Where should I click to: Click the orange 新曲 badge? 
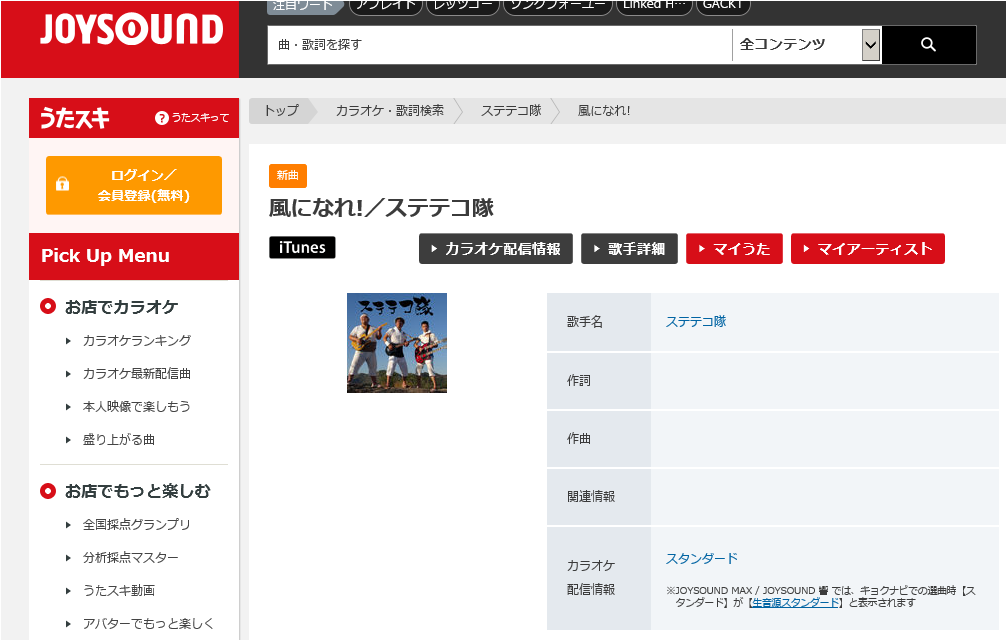[x=288, y=175]
